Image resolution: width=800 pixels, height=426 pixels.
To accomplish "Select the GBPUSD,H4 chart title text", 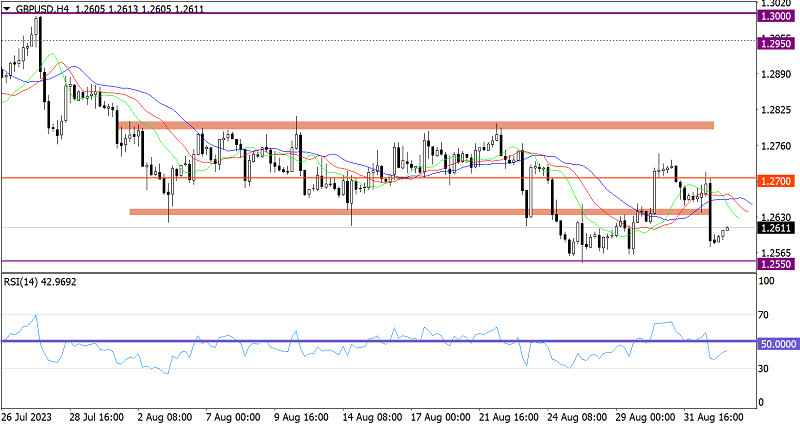I will point(42,9).
